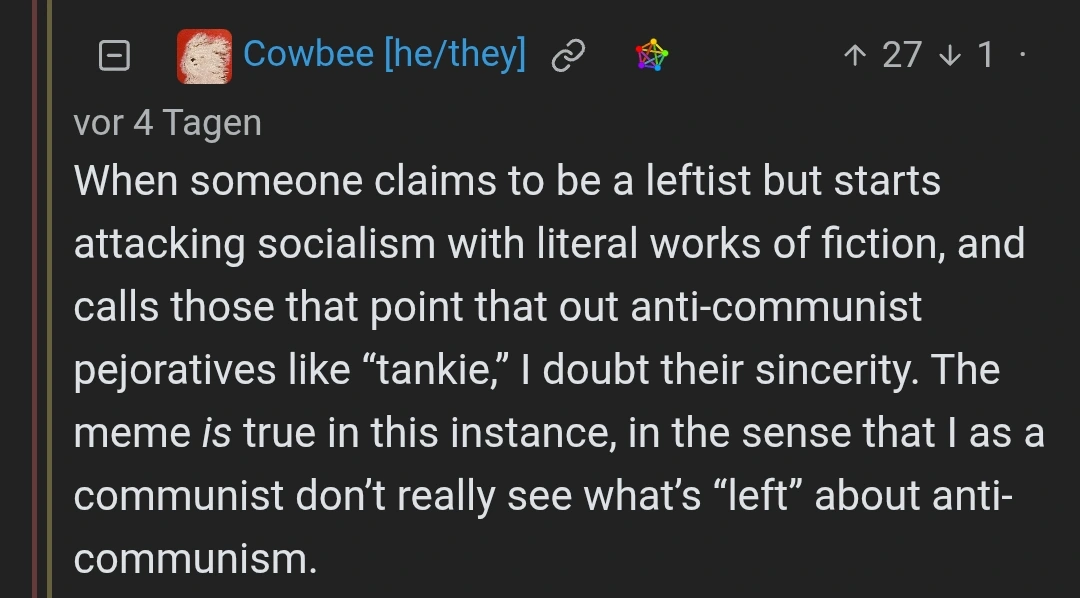Click the word "anti-communist" in the comment
Viewport: 1080px width, 598px height.
click(775, 307)
